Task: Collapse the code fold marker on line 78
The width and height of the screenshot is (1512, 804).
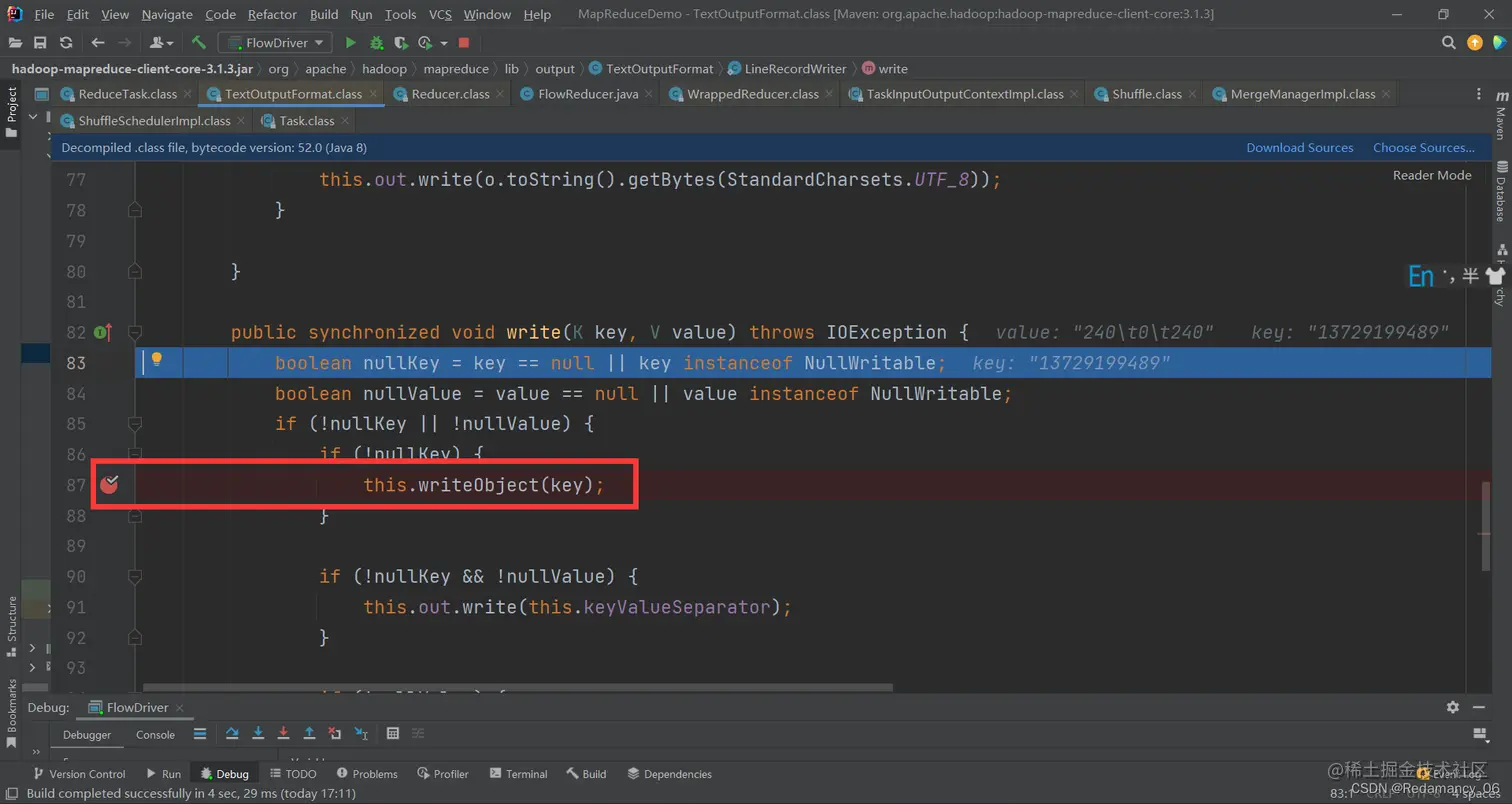Action: point(135,210)
